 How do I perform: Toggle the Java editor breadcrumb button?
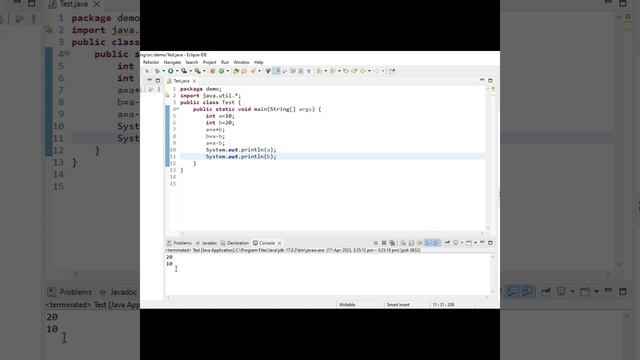pyautogui.click(x=268, y=71)
